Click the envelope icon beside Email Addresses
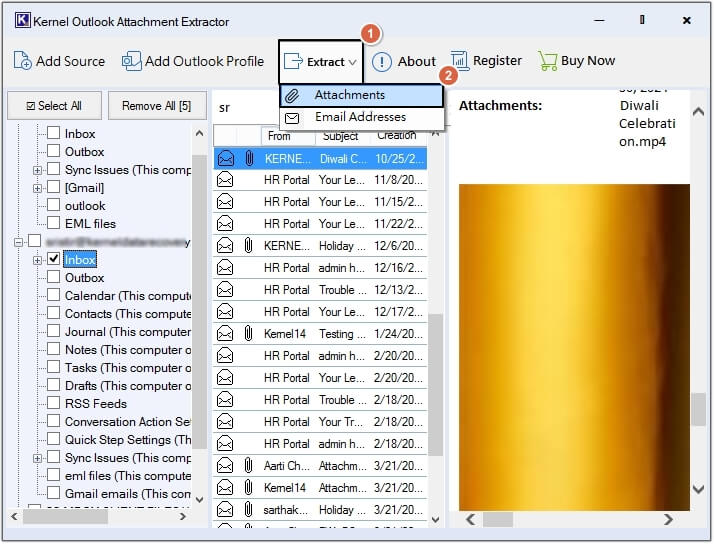 [291, 118]
